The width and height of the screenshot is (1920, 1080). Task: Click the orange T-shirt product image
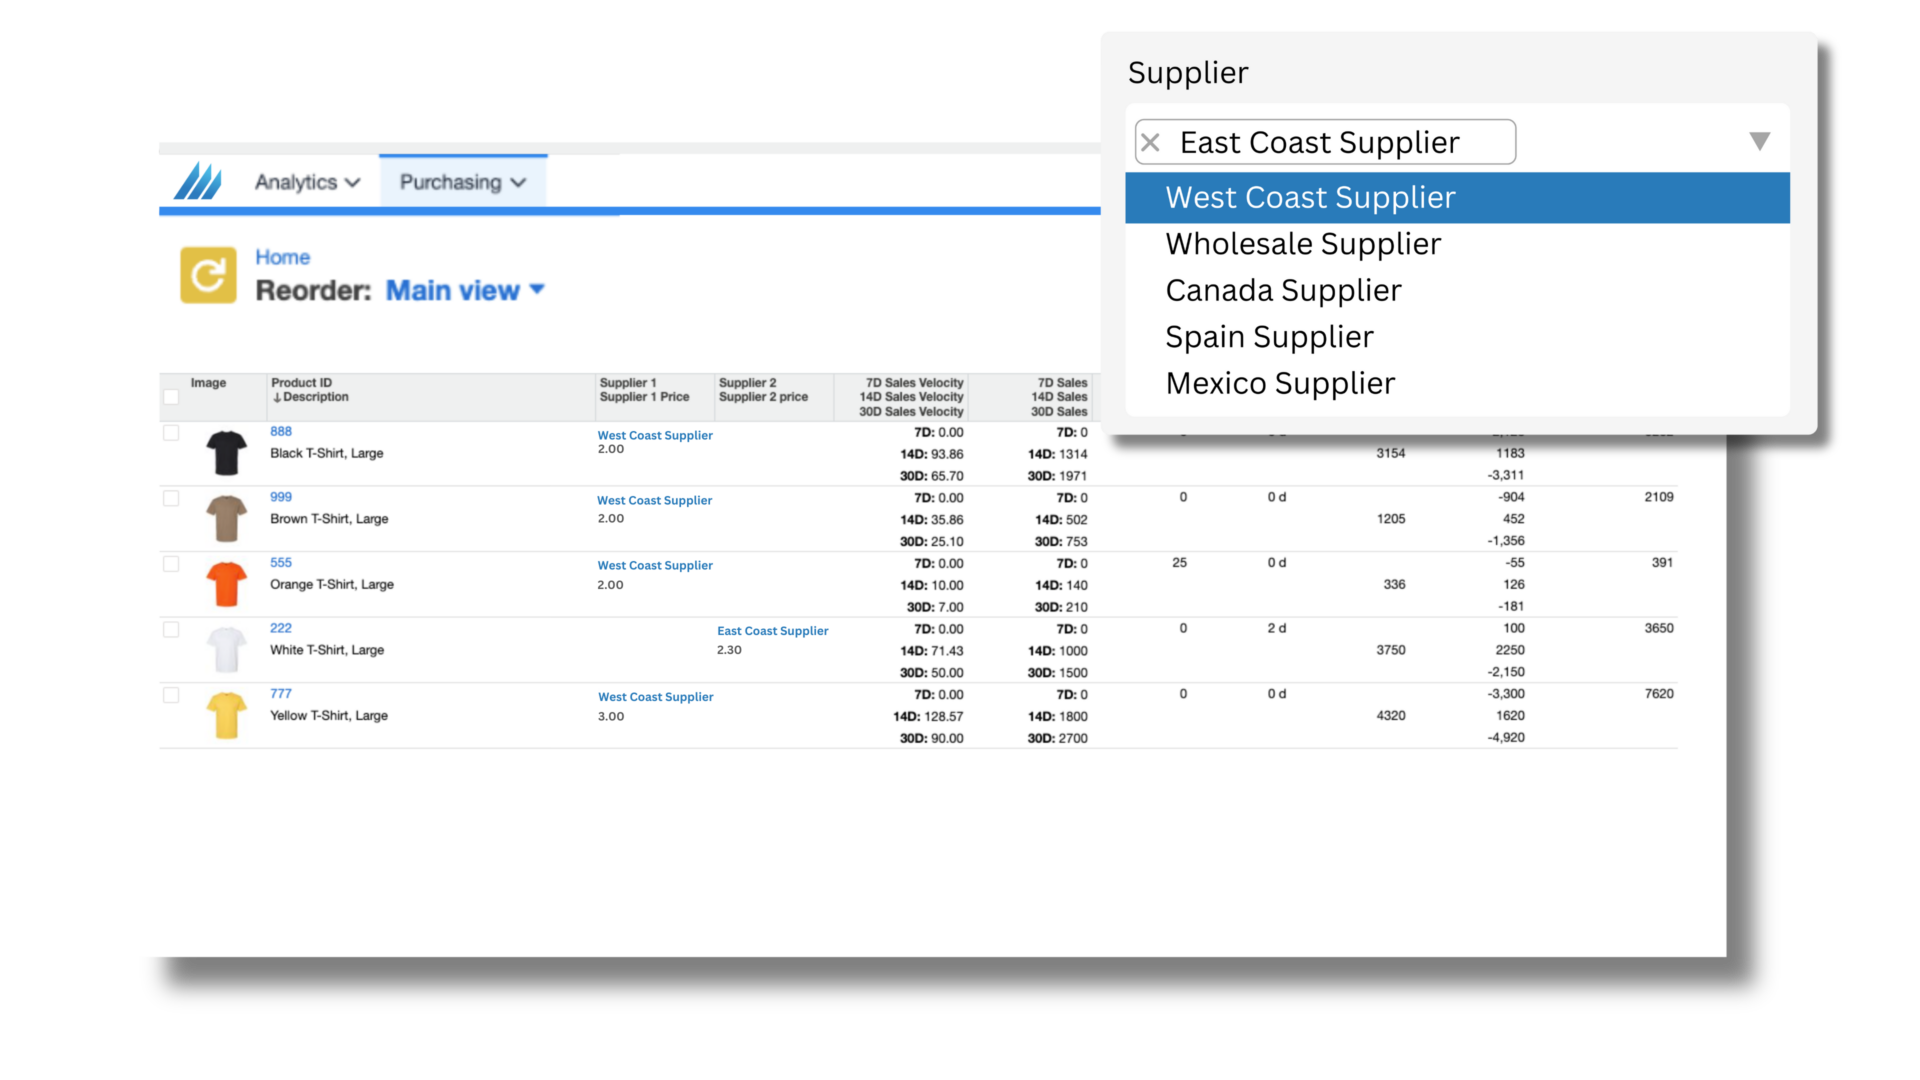click(227, 584)
